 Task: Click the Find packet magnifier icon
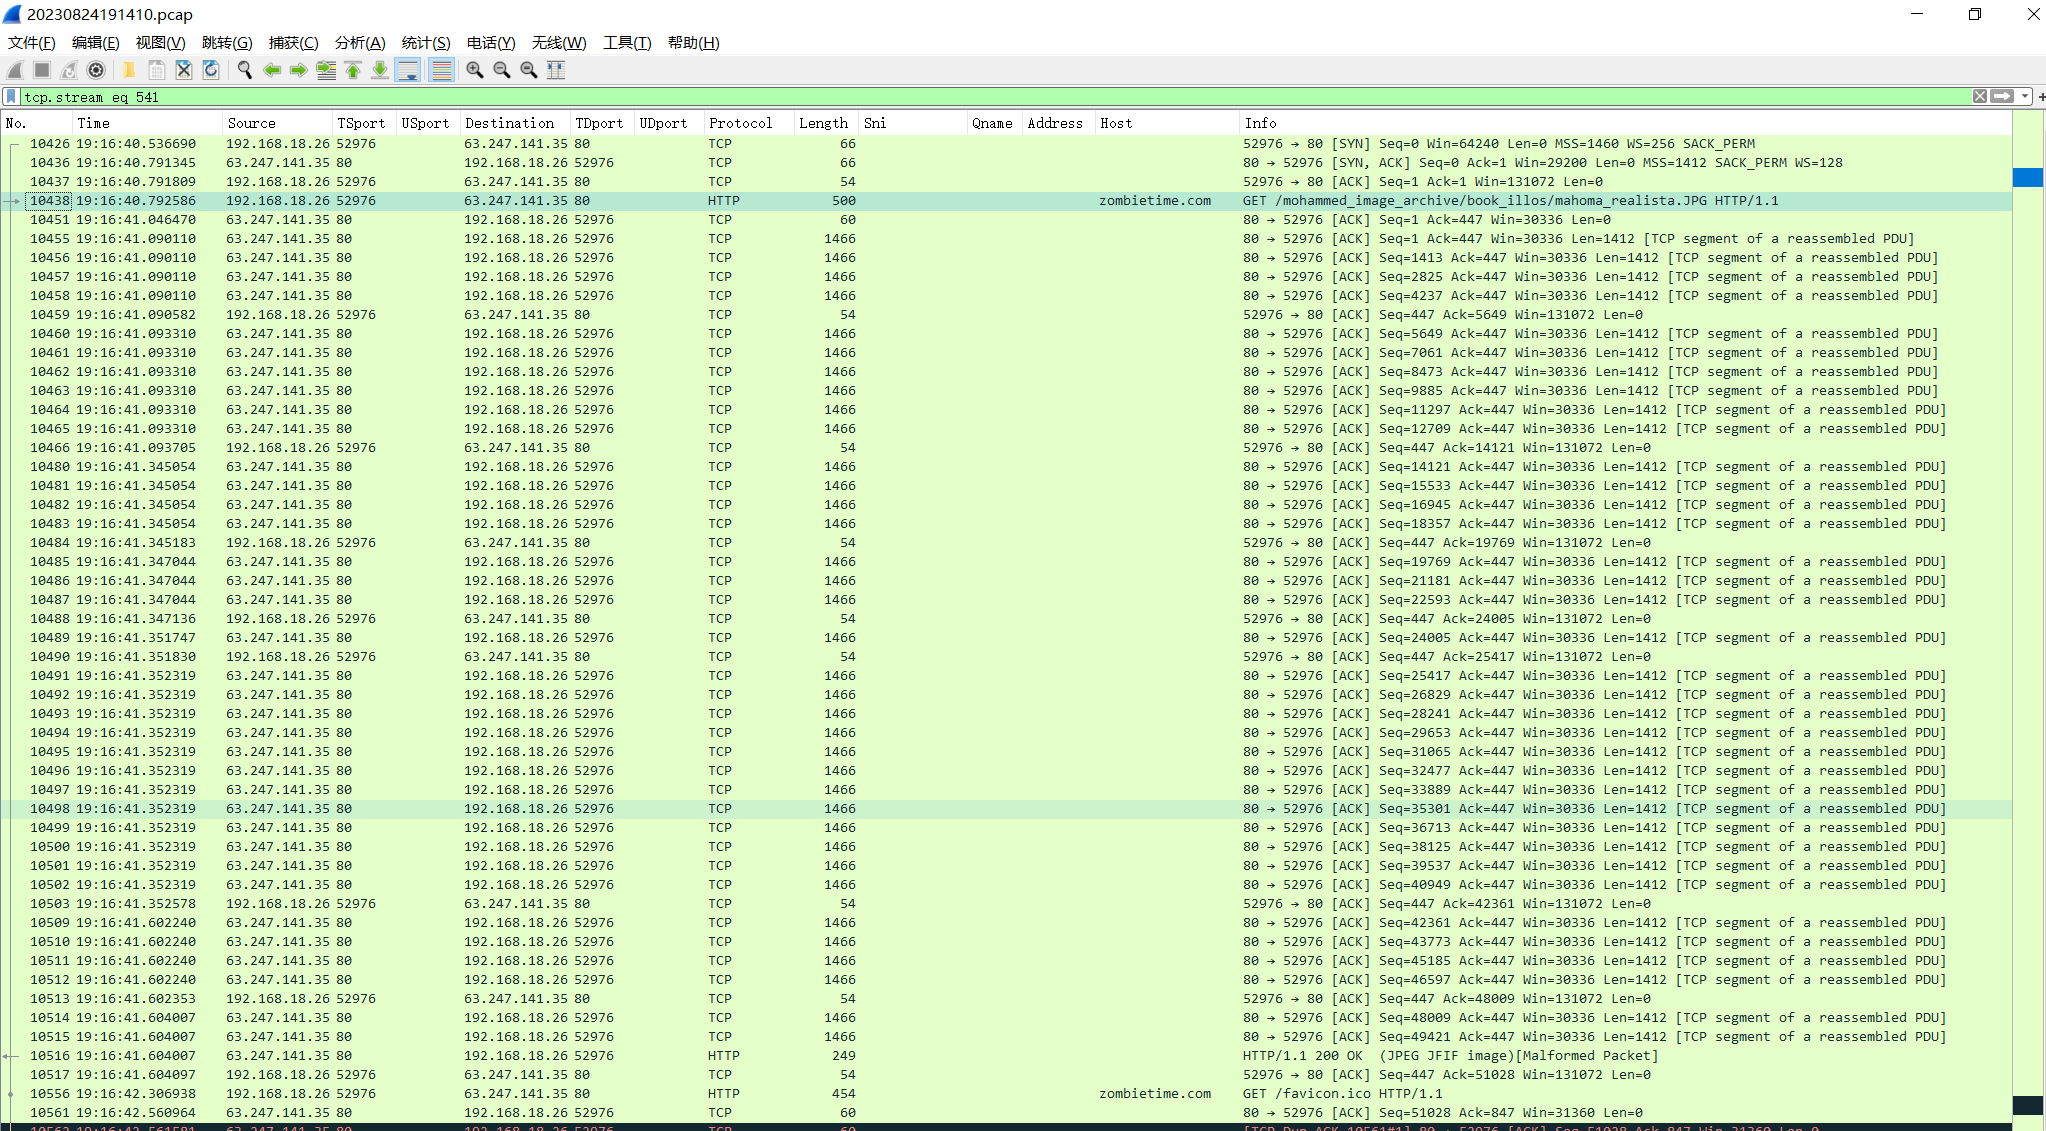[244, 70]
